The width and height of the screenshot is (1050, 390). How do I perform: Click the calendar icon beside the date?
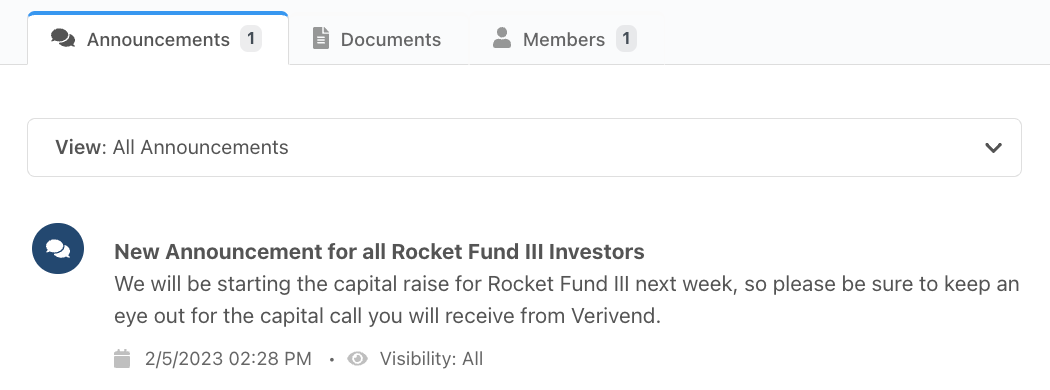coord(122,359)
